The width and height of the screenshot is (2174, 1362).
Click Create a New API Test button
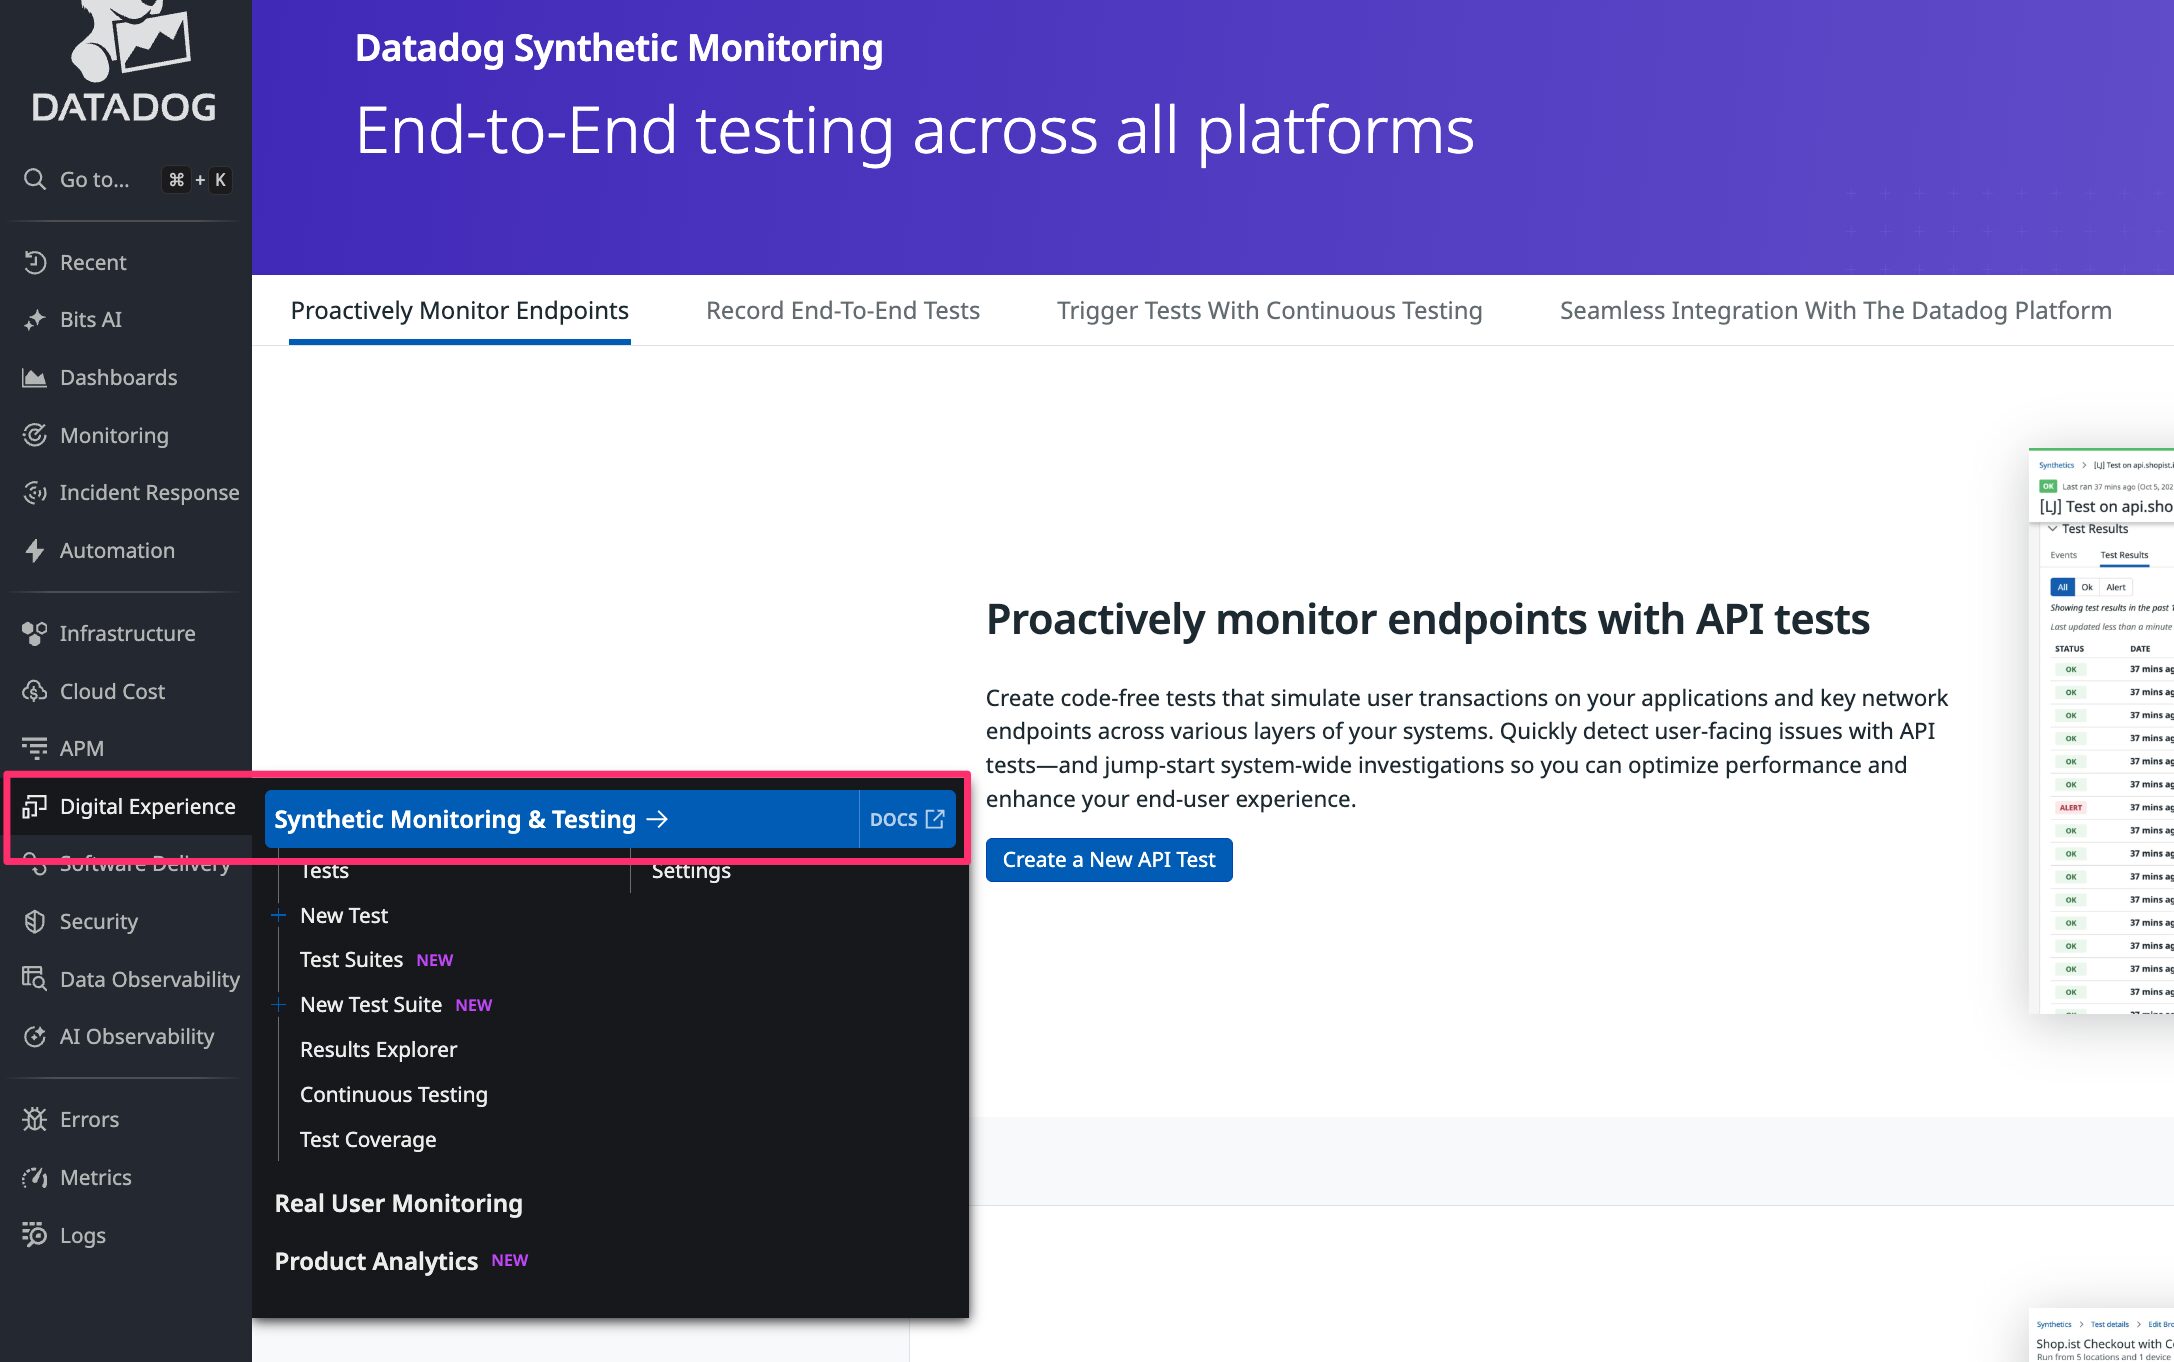tap(1108, 860)
